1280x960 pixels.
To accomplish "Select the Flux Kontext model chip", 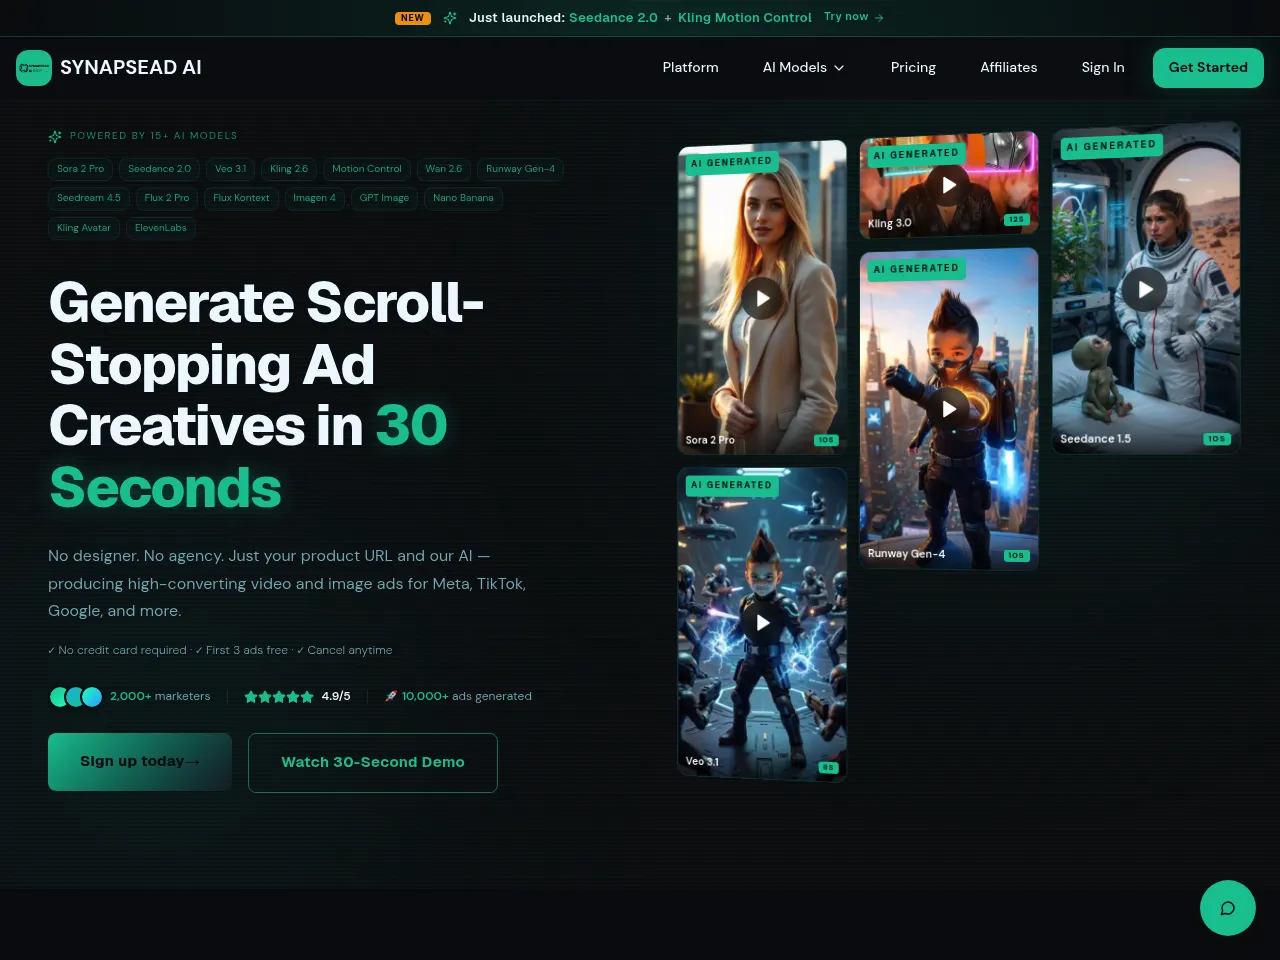I will click(x=241, y=198).
